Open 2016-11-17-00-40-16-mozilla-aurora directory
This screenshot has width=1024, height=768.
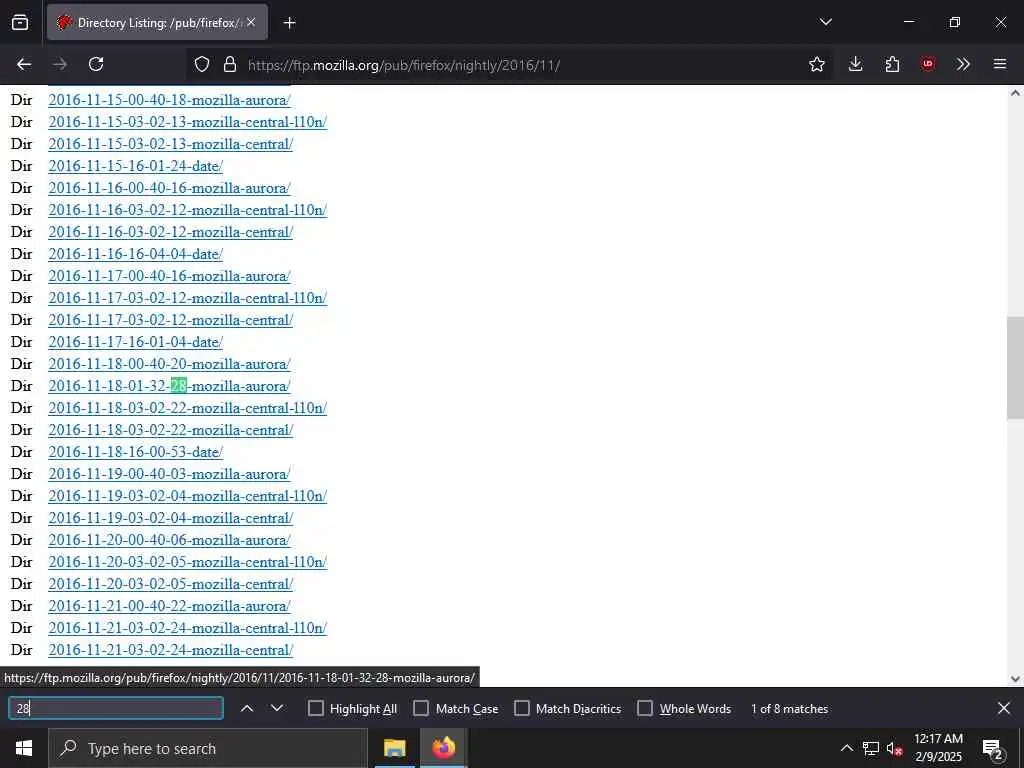pyautogui.click(x=169, y=276)
